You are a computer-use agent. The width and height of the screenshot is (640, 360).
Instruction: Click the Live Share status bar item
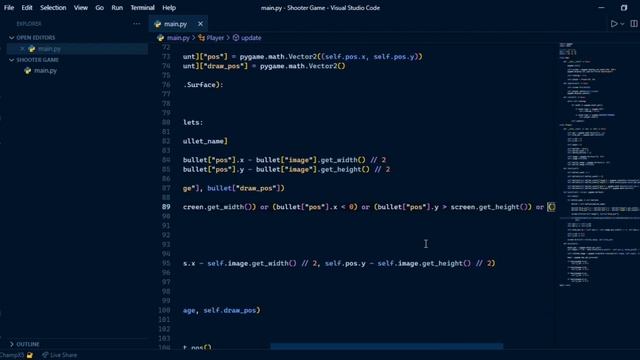pyautogui.click(x=60, y=356)
